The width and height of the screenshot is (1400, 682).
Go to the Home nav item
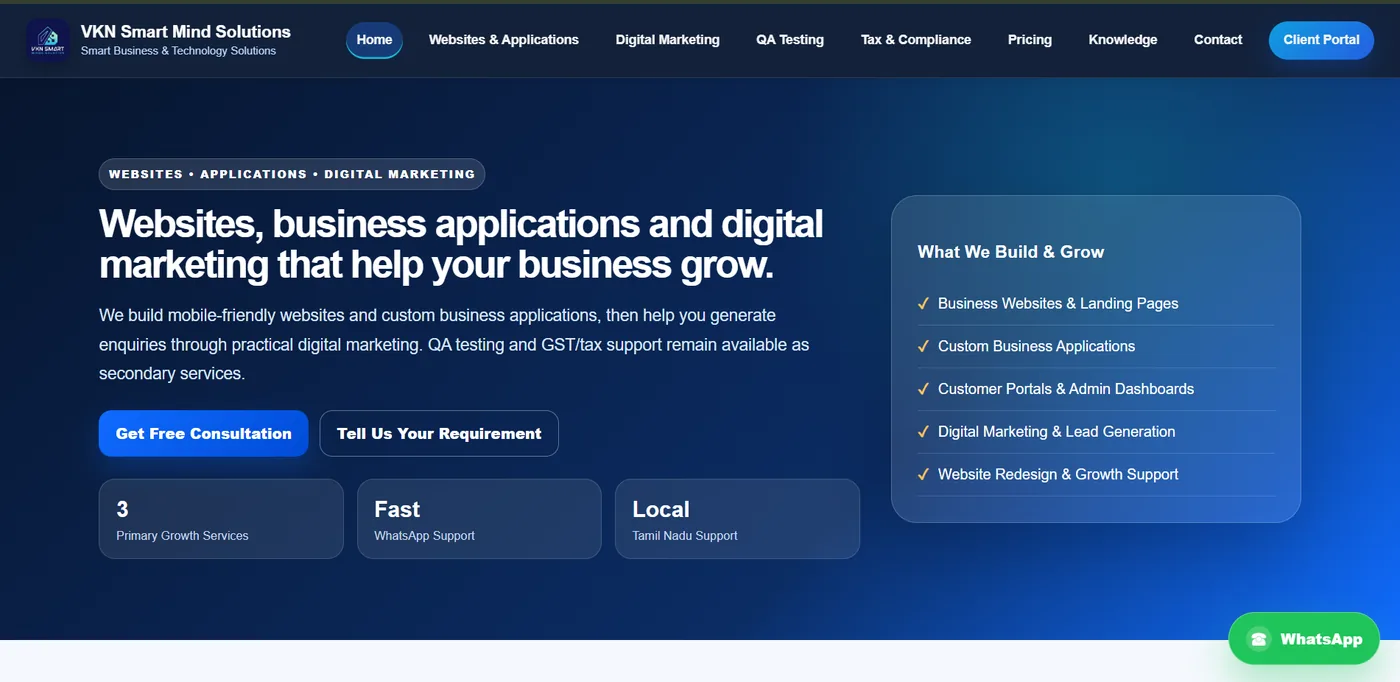click(374, 40)
